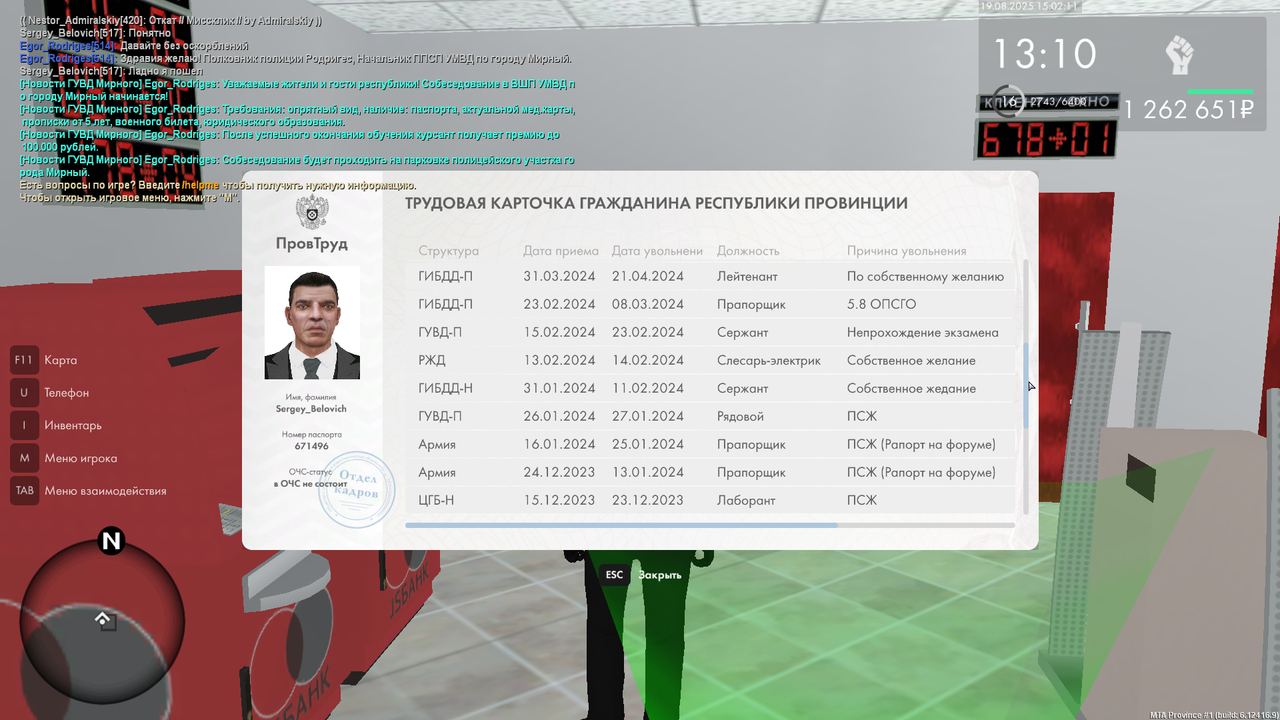This screenshot has height=720, width=1280.
Task: Click the passport number 671496
Action: (312, 446)
